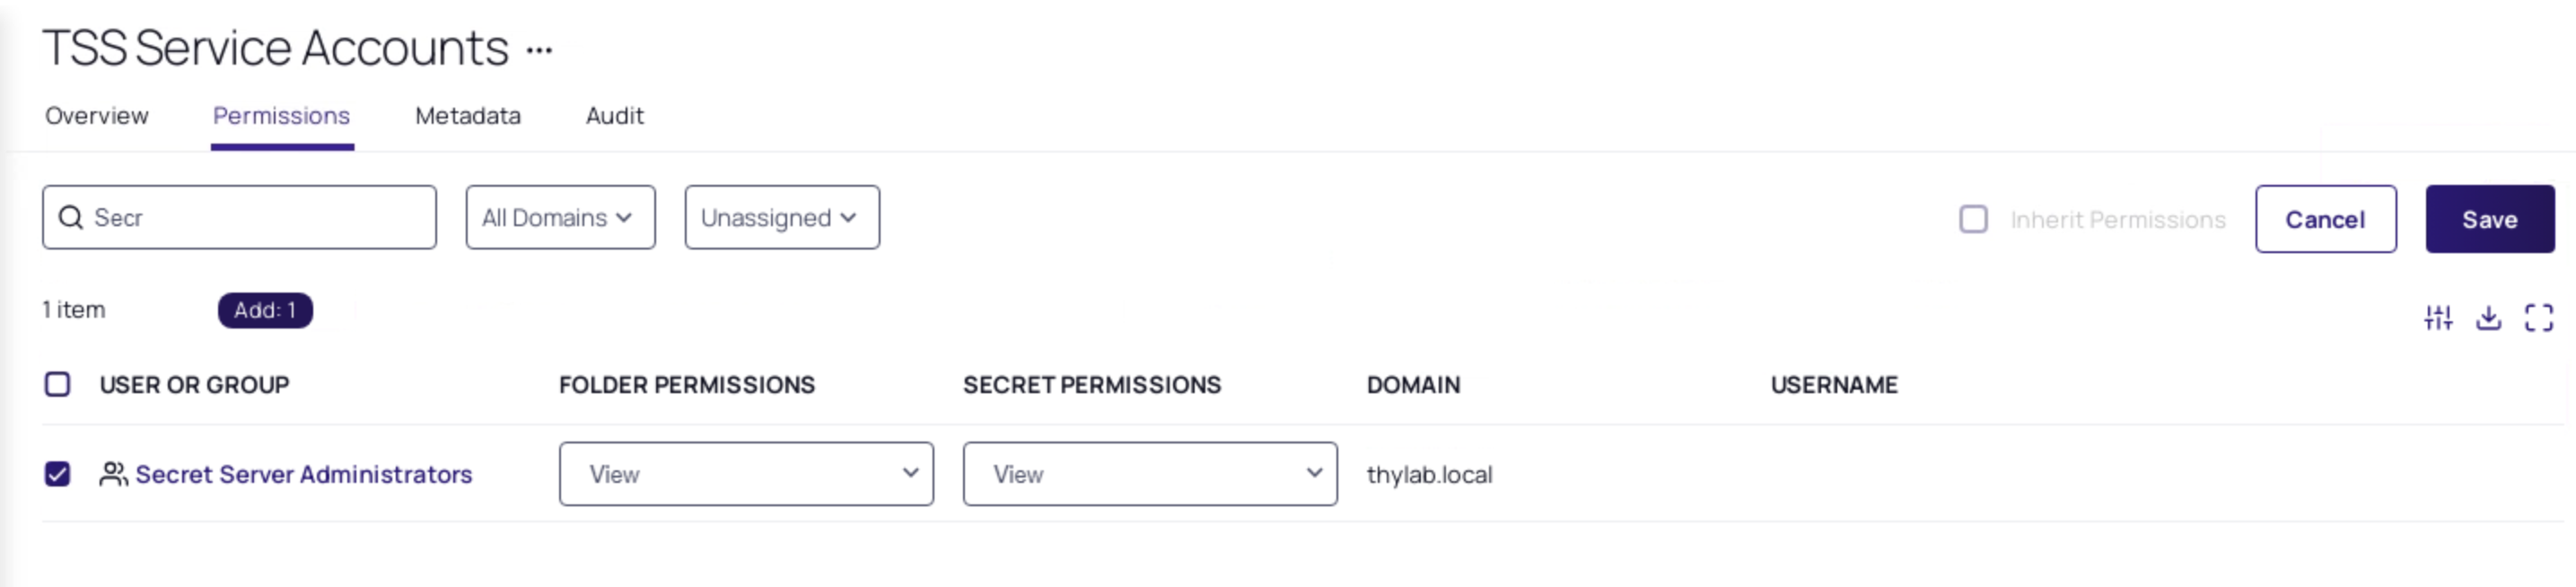Go to the Metadata tab

pos(468,116)
